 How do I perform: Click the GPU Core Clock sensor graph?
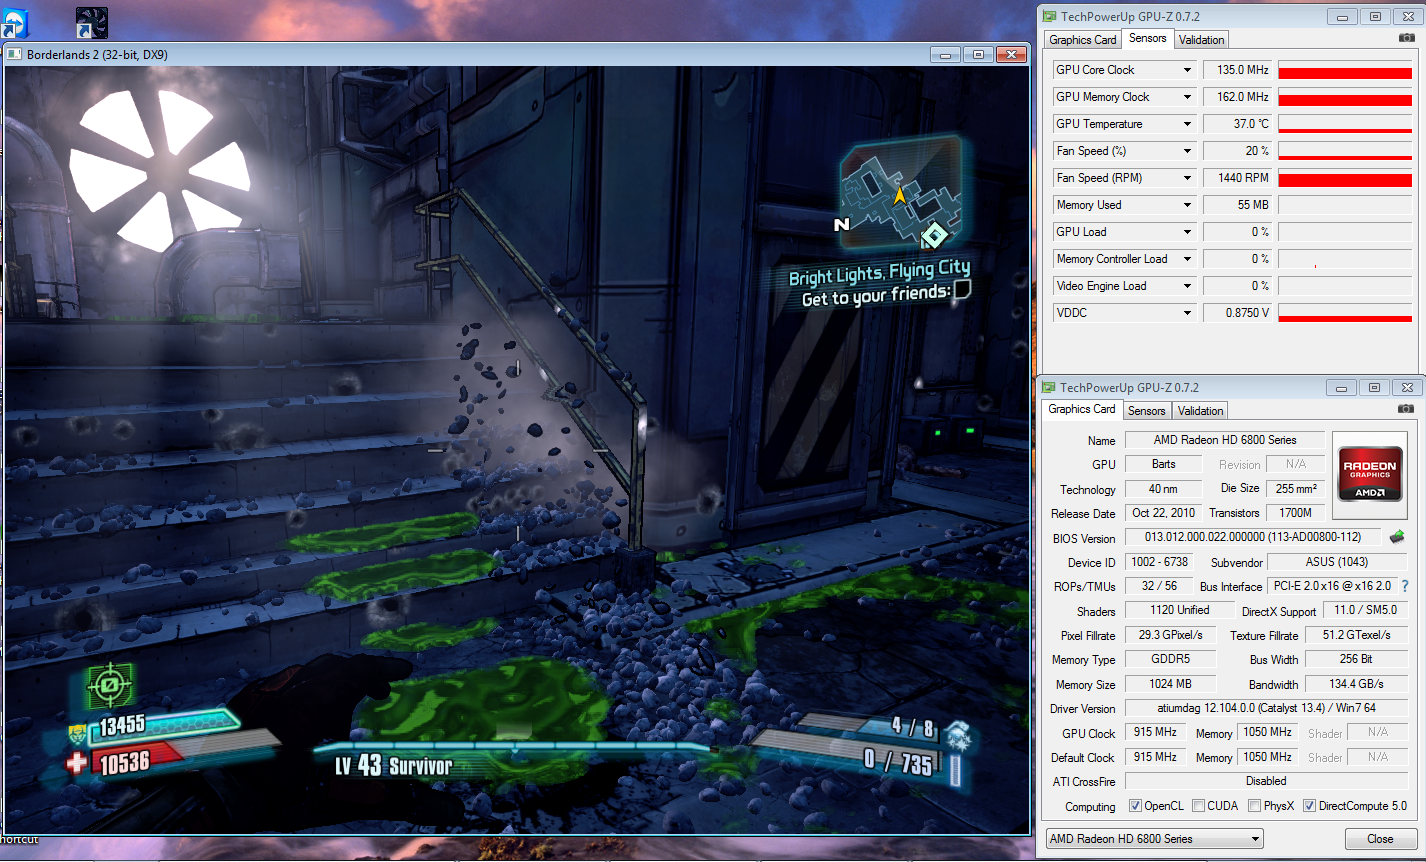[x=1345, y=70]
